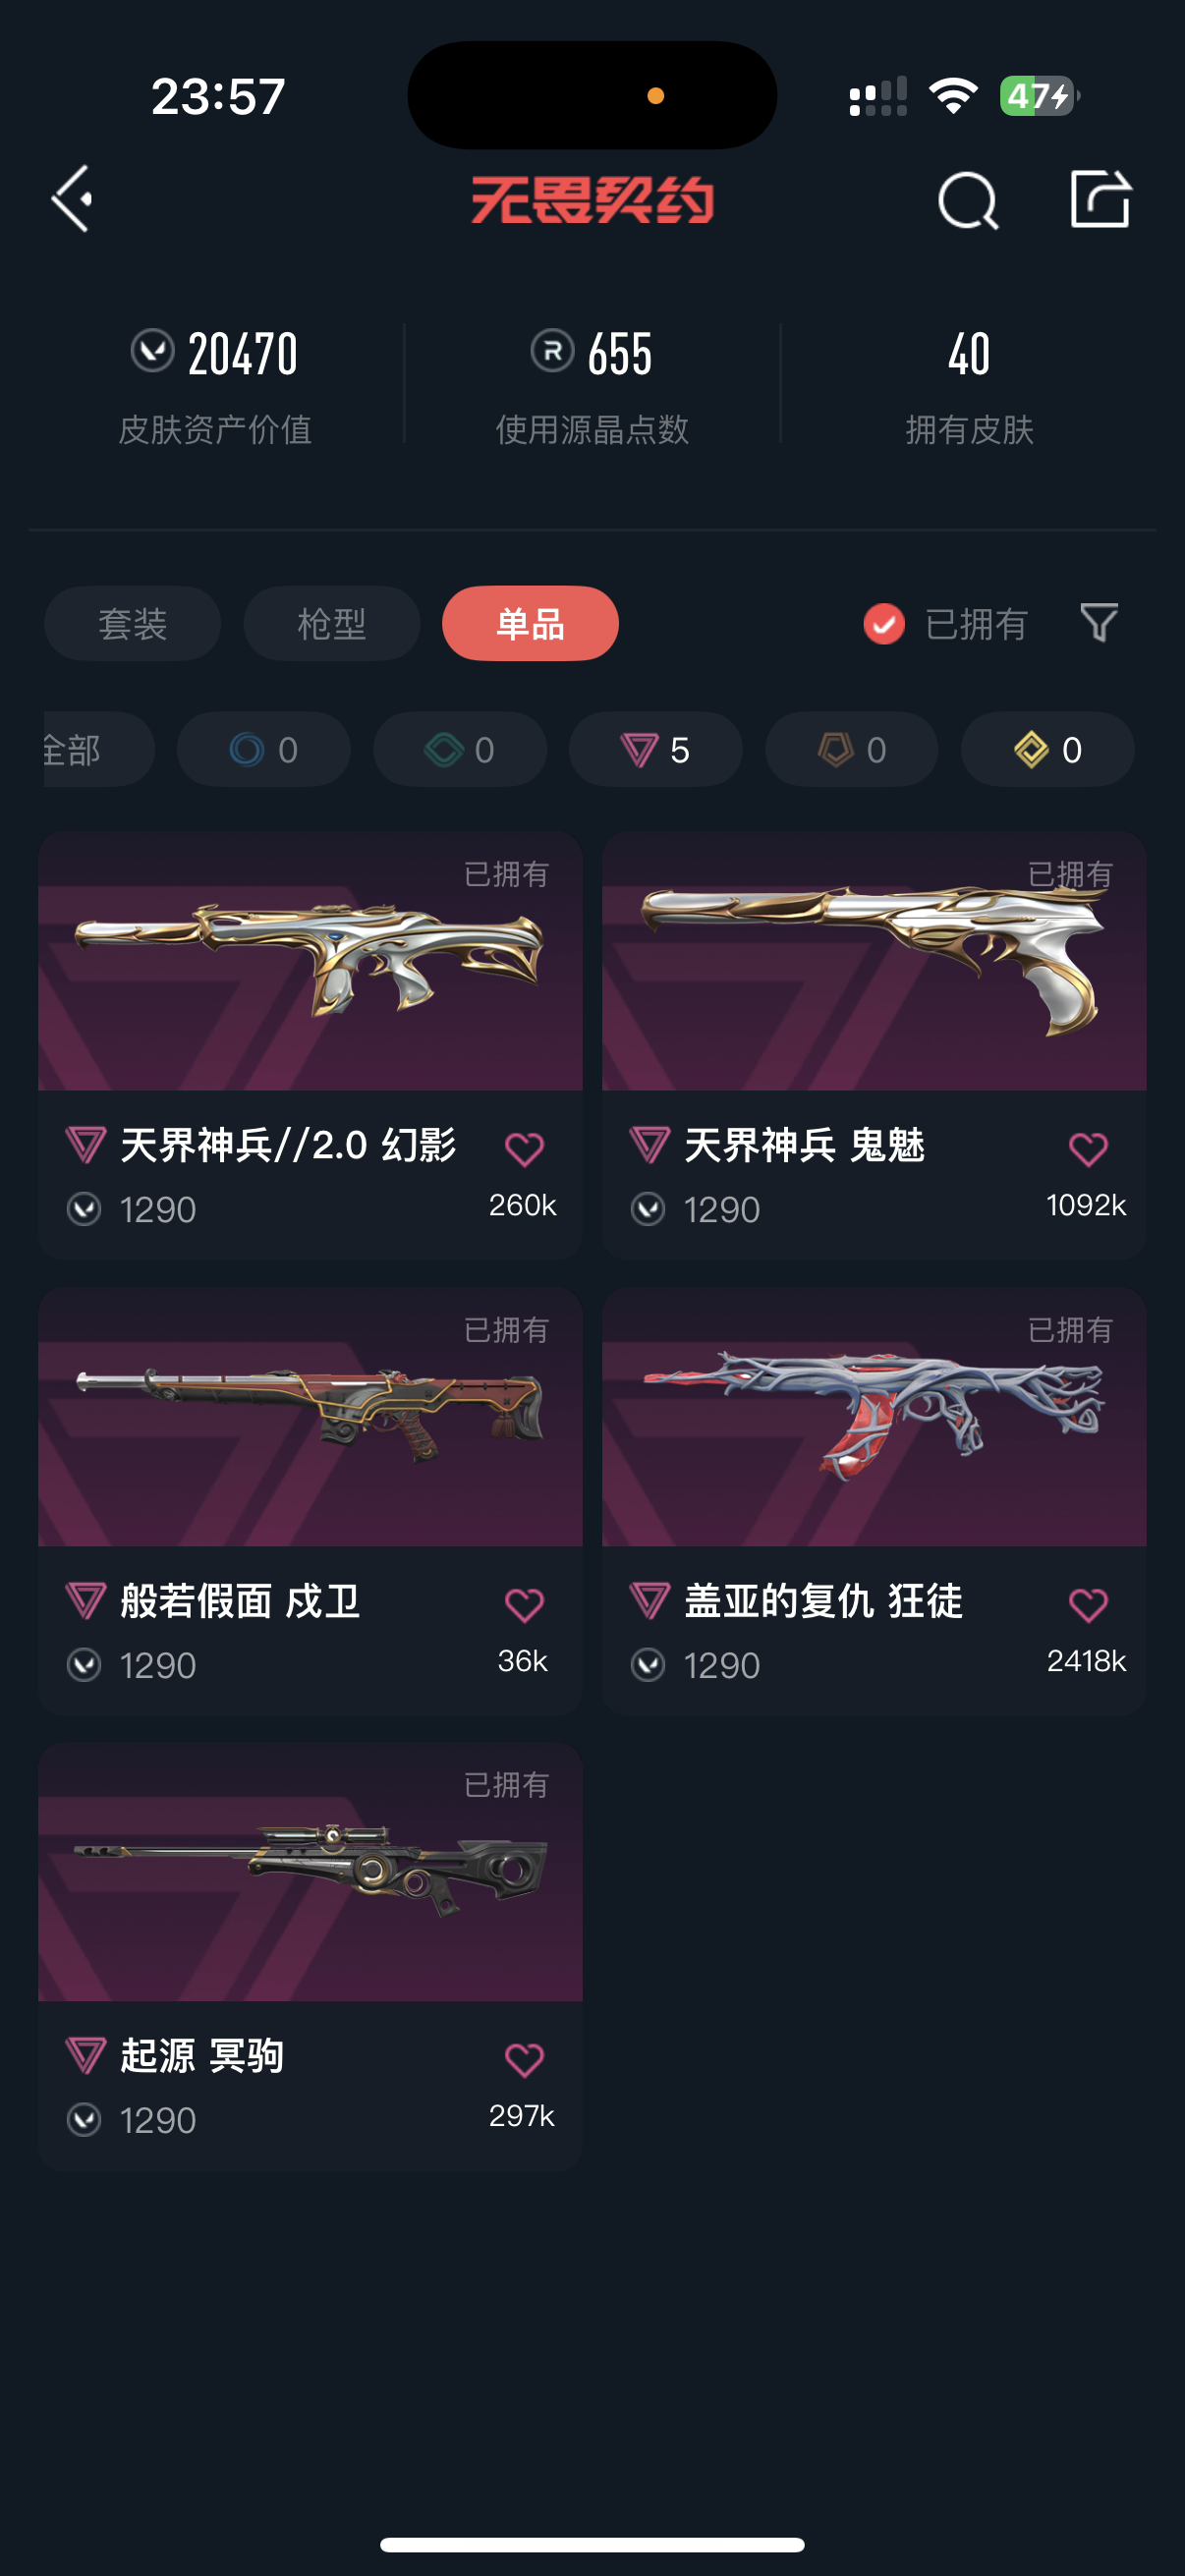1185x2576 pixels.
Task: Select the yellow diamond tier filter
Action: [x=1048, y=749]
